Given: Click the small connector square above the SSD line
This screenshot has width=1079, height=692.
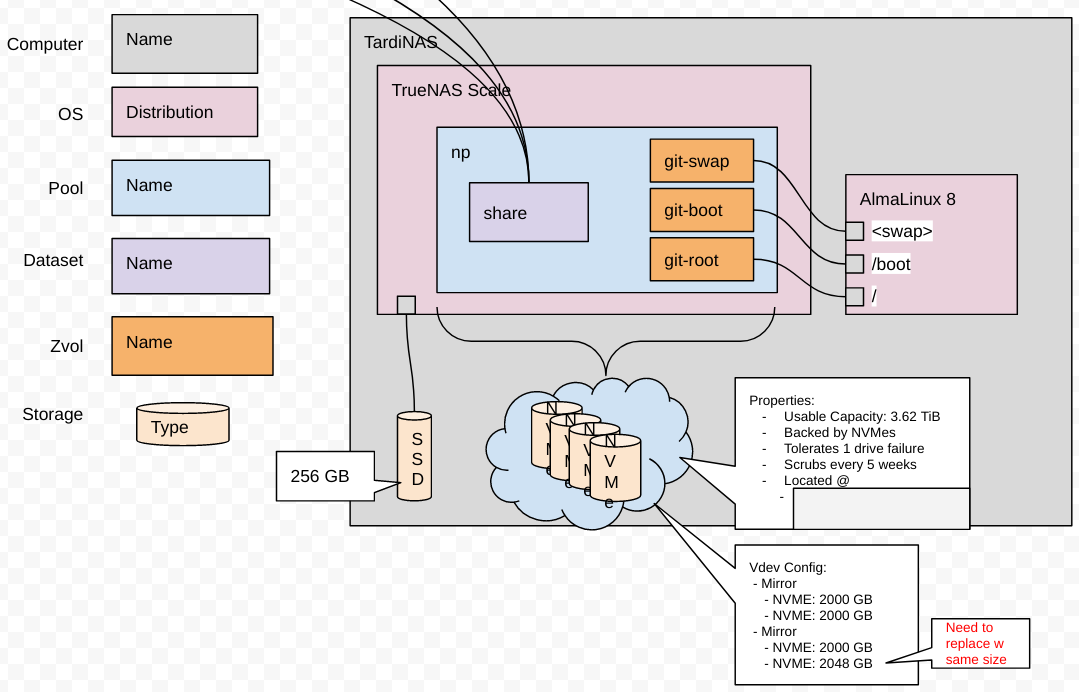Looking at the screenshot, I should [x=406, y=305].
